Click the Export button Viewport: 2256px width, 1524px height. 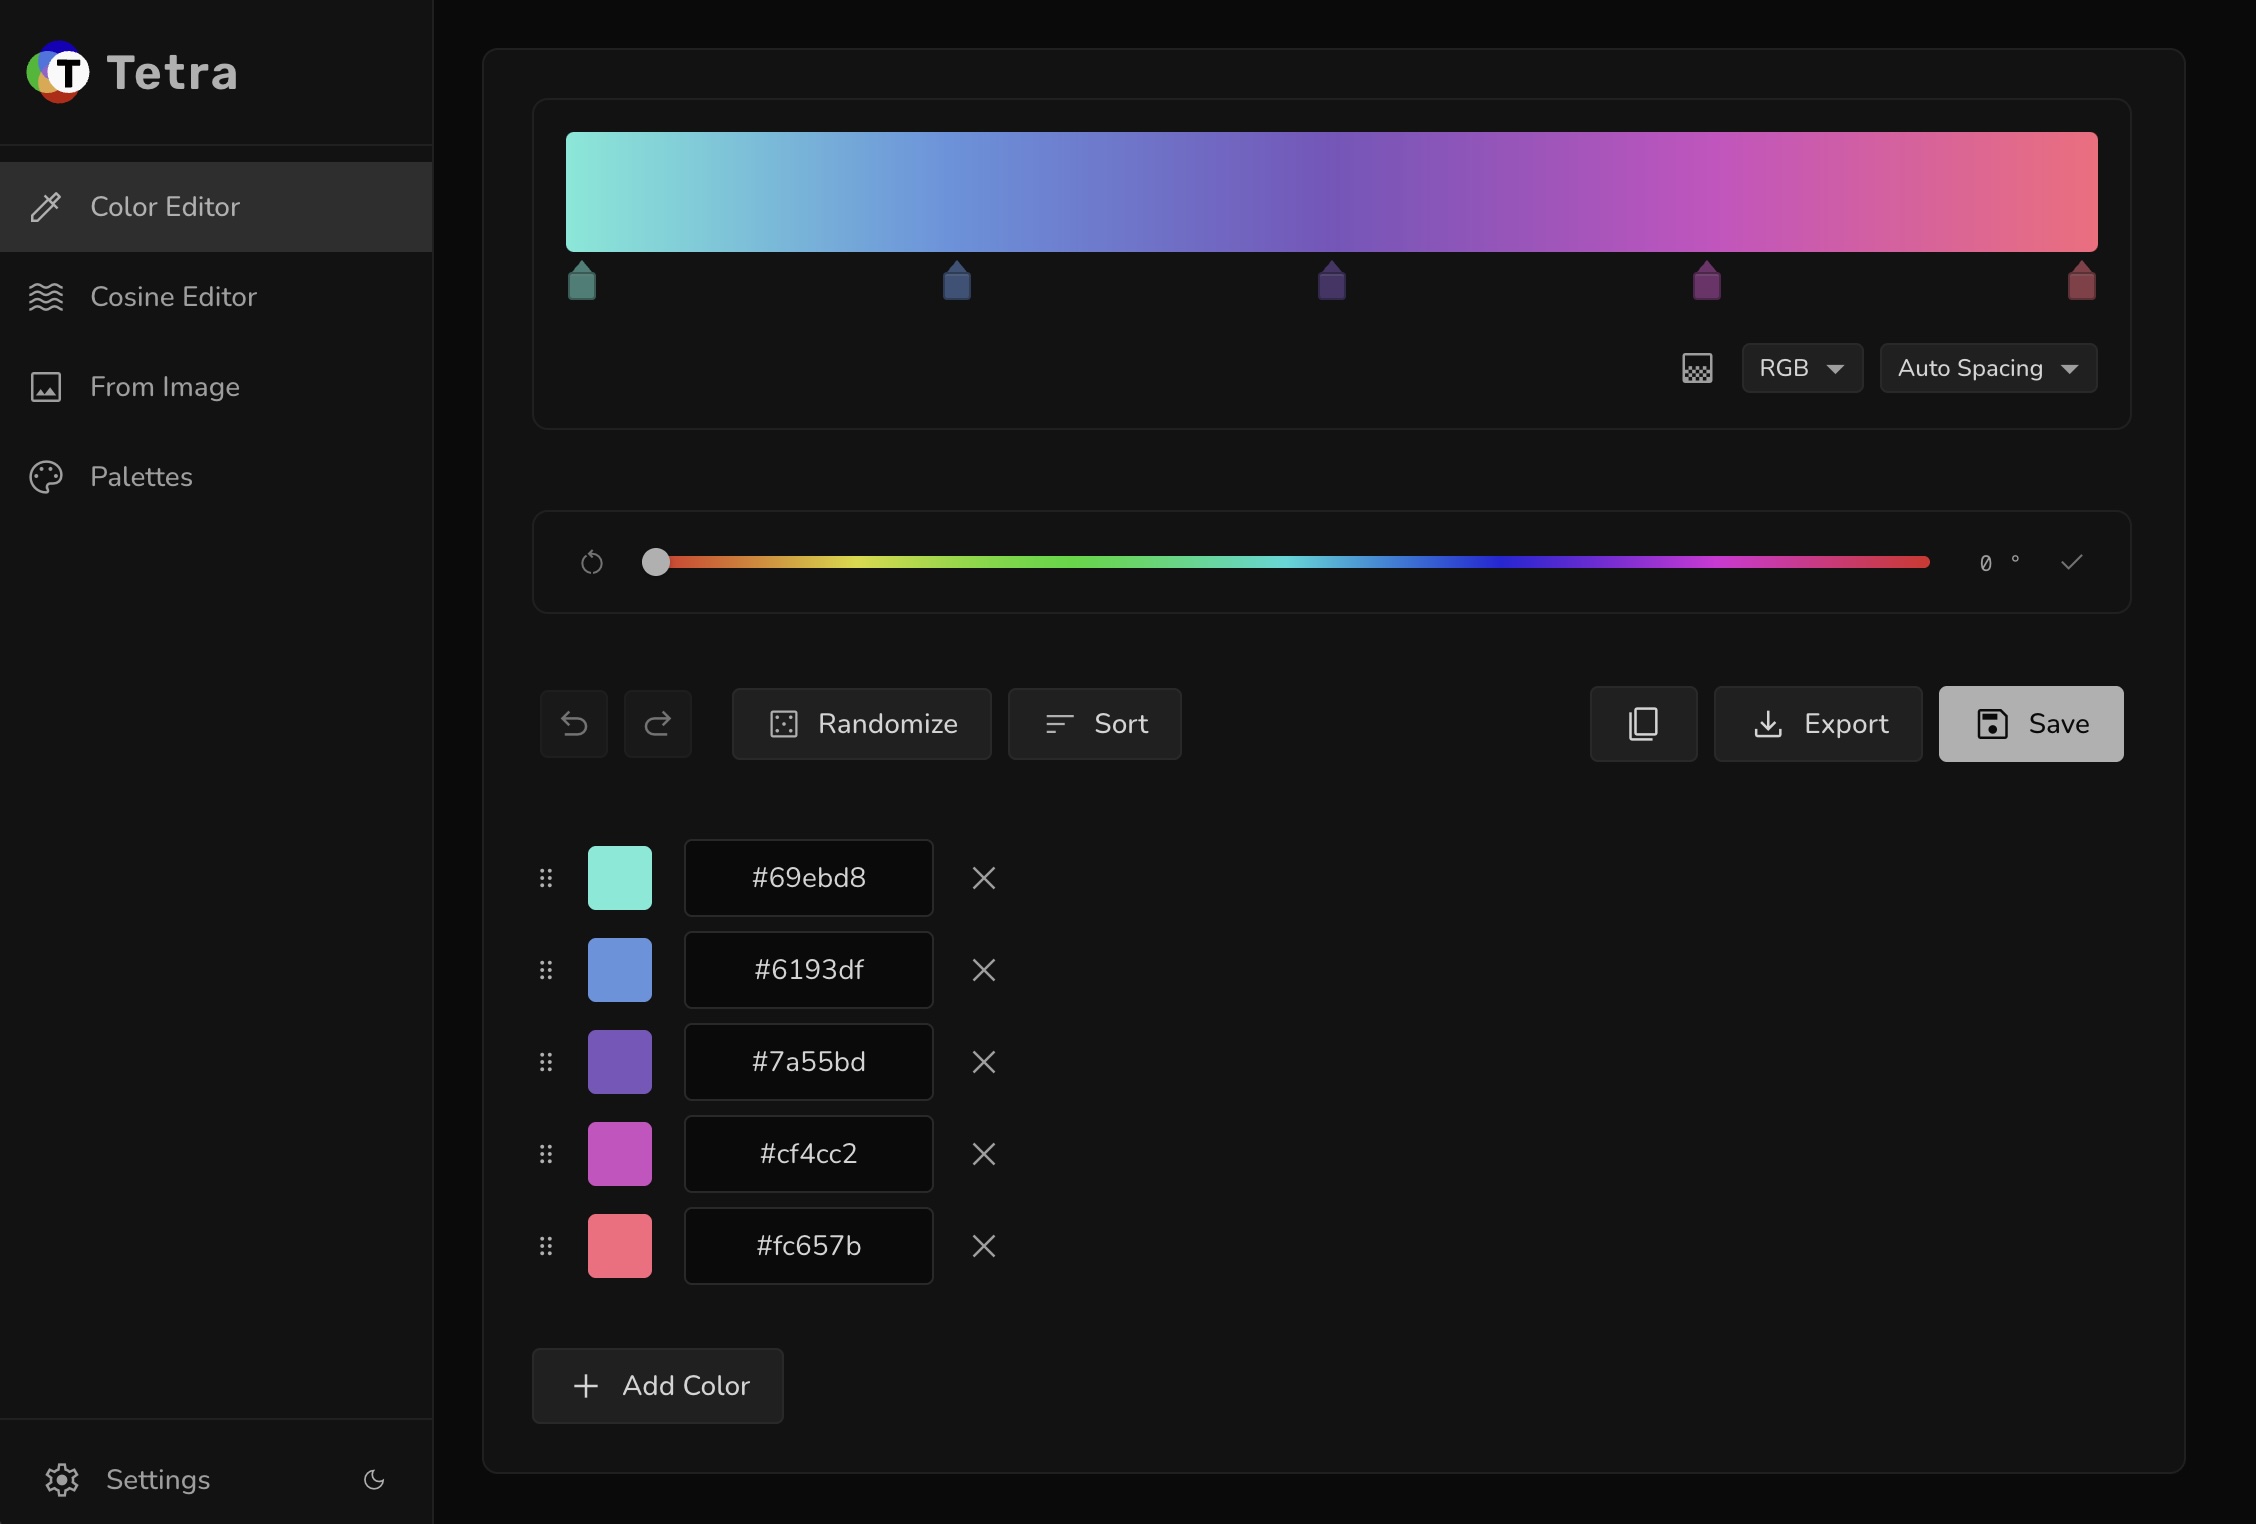click(x=1818, y=724)
